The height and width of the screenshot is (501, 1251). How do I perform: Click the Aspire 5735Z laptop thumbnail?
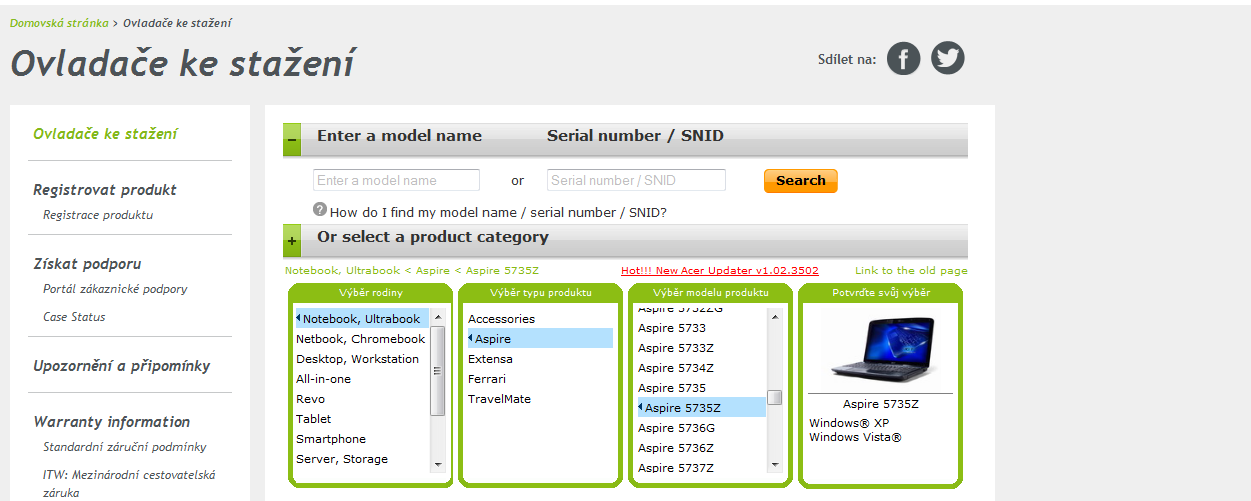(x=880, y=350)
